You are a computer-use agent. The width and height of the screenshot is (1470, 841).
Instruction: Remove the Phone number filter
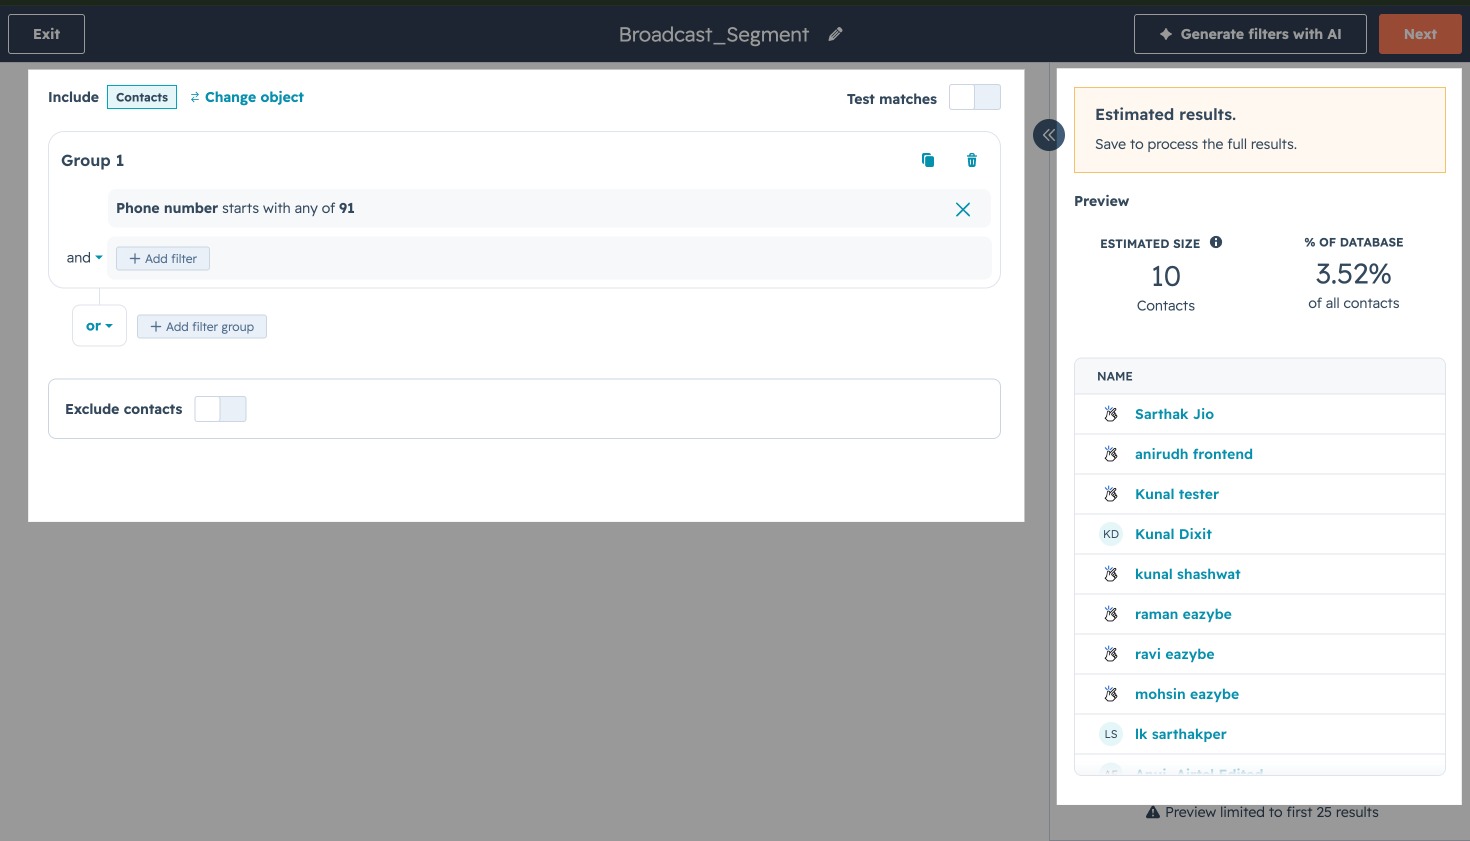point(963,209)
